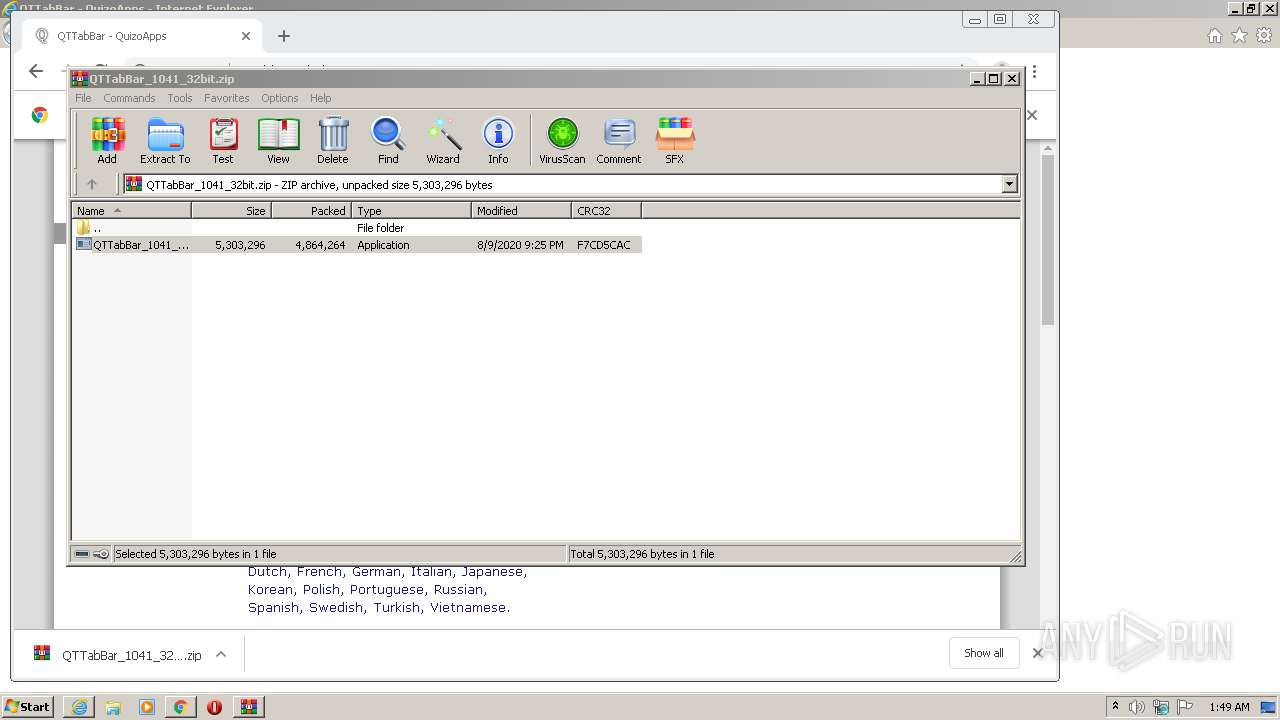
Task: Click the Action Center flag icon
Action: (1184, 707)
